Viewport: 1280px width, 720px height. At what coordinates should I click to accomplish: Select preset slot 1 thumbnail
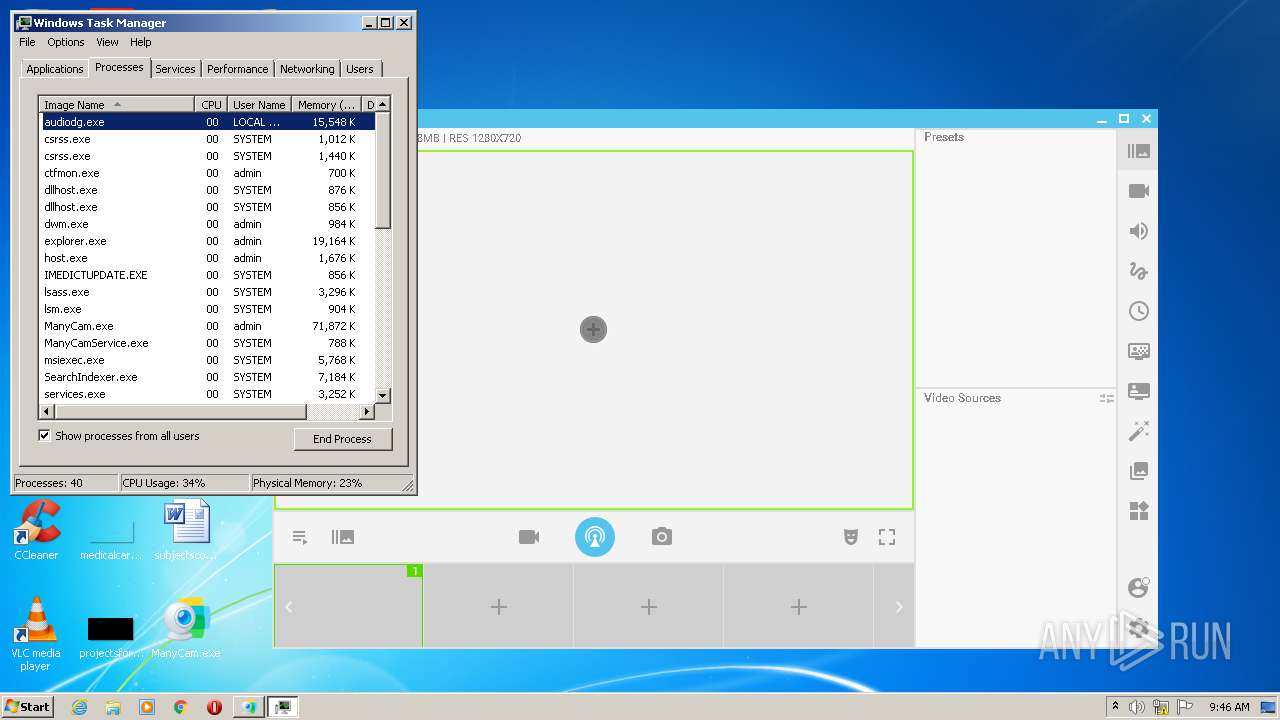point(348,606)
